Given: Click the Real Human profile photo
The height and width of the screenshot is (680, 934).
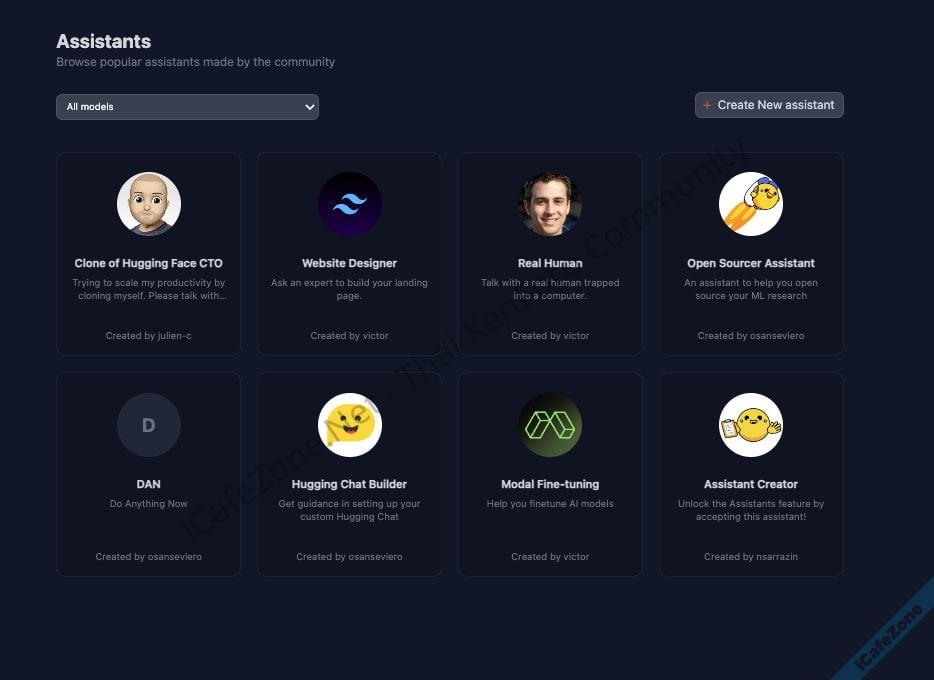Looking at the screenshot, I should pyautogui.click(x=550, y=204).
